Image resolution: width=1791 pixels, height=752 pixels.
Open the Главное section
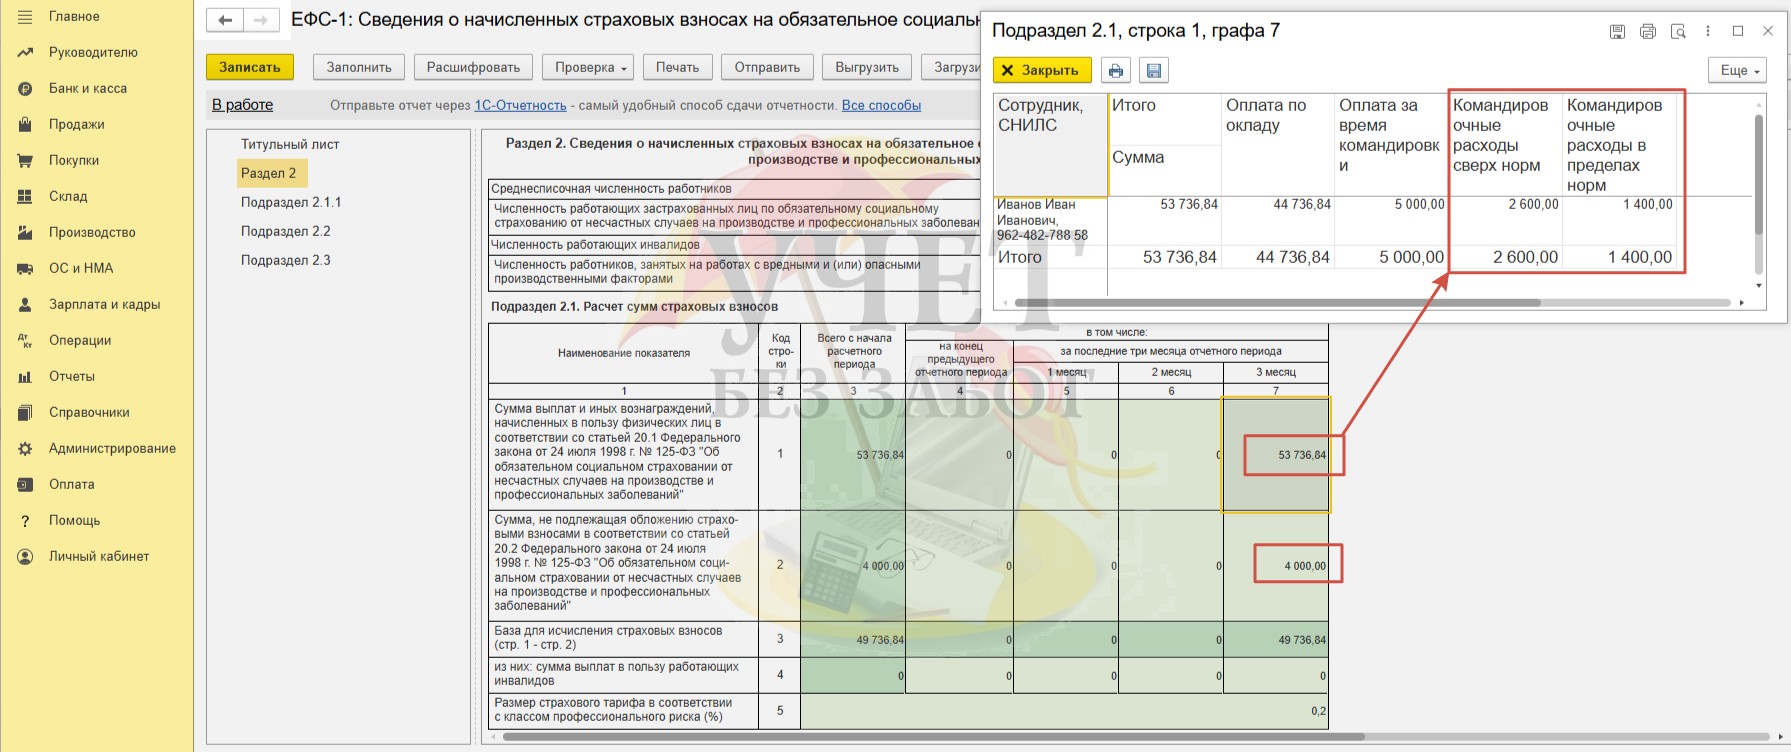click(74, 16)
